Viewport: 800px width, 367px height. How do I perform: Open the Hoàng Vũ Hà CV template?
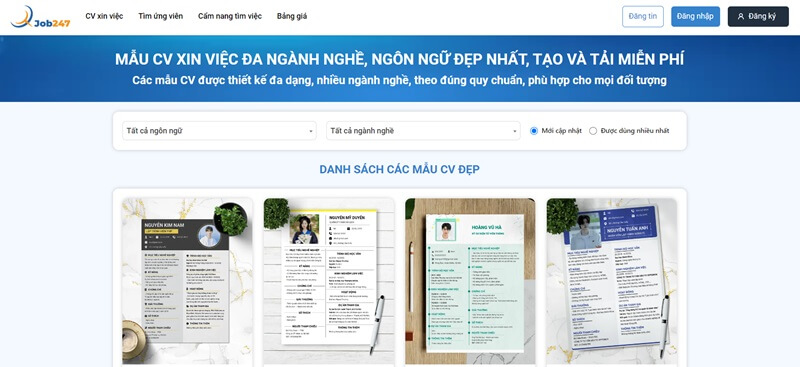coord(470,281)
